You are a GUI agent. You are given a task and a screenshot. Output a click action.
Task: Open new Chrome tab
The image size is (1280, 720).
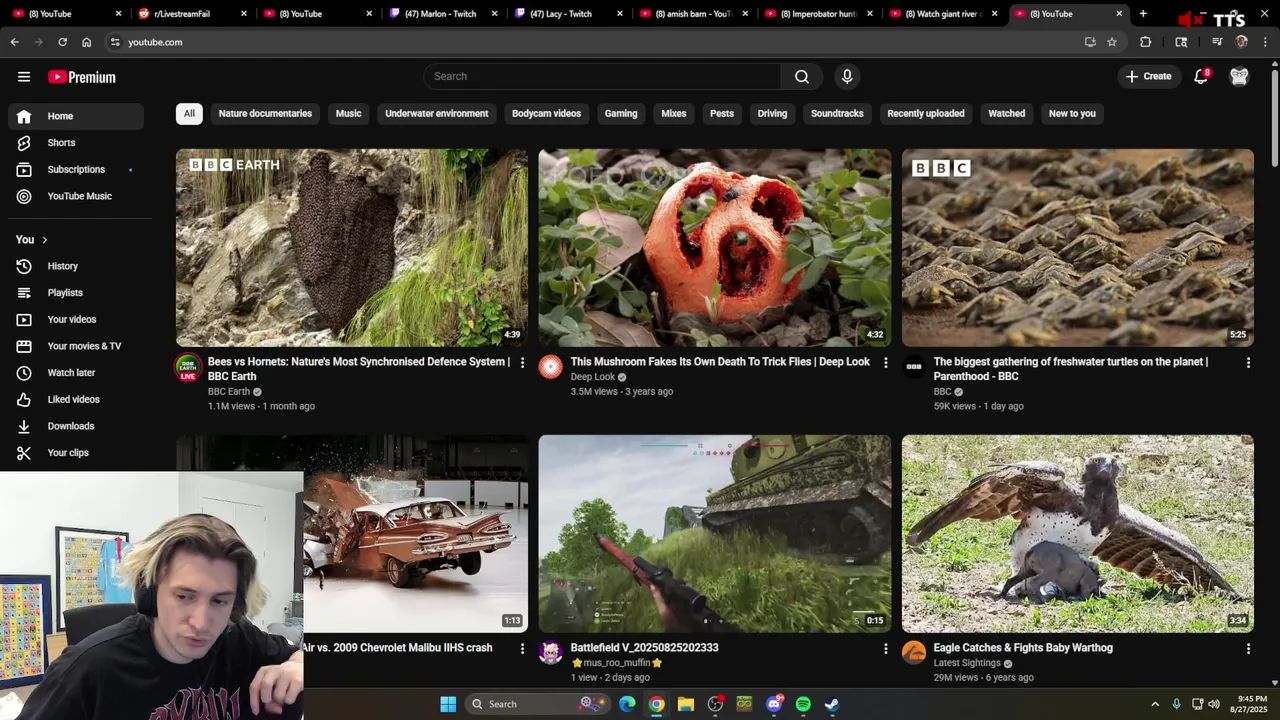1143,14
